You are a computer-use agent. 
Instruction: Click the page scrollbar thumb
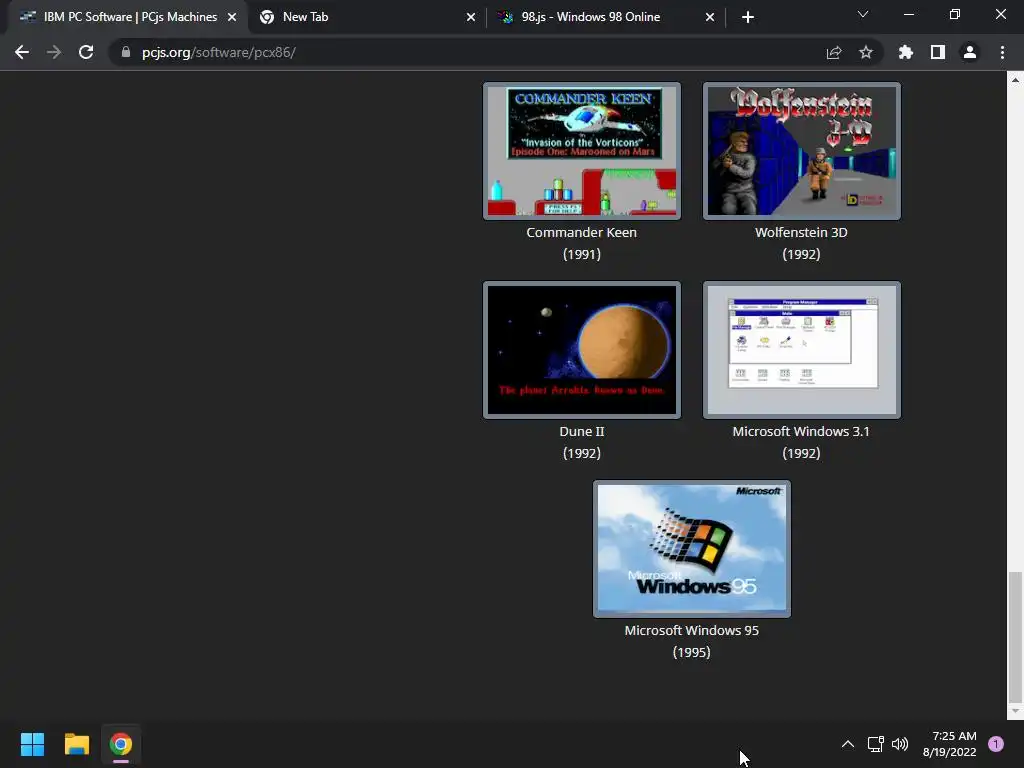point(1015,636)
